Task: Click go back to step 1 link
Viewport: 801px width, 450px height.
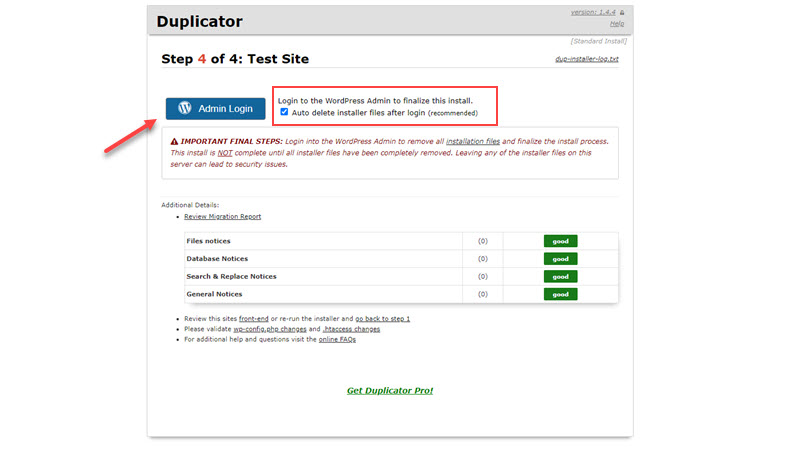Action: click(383, 319)
